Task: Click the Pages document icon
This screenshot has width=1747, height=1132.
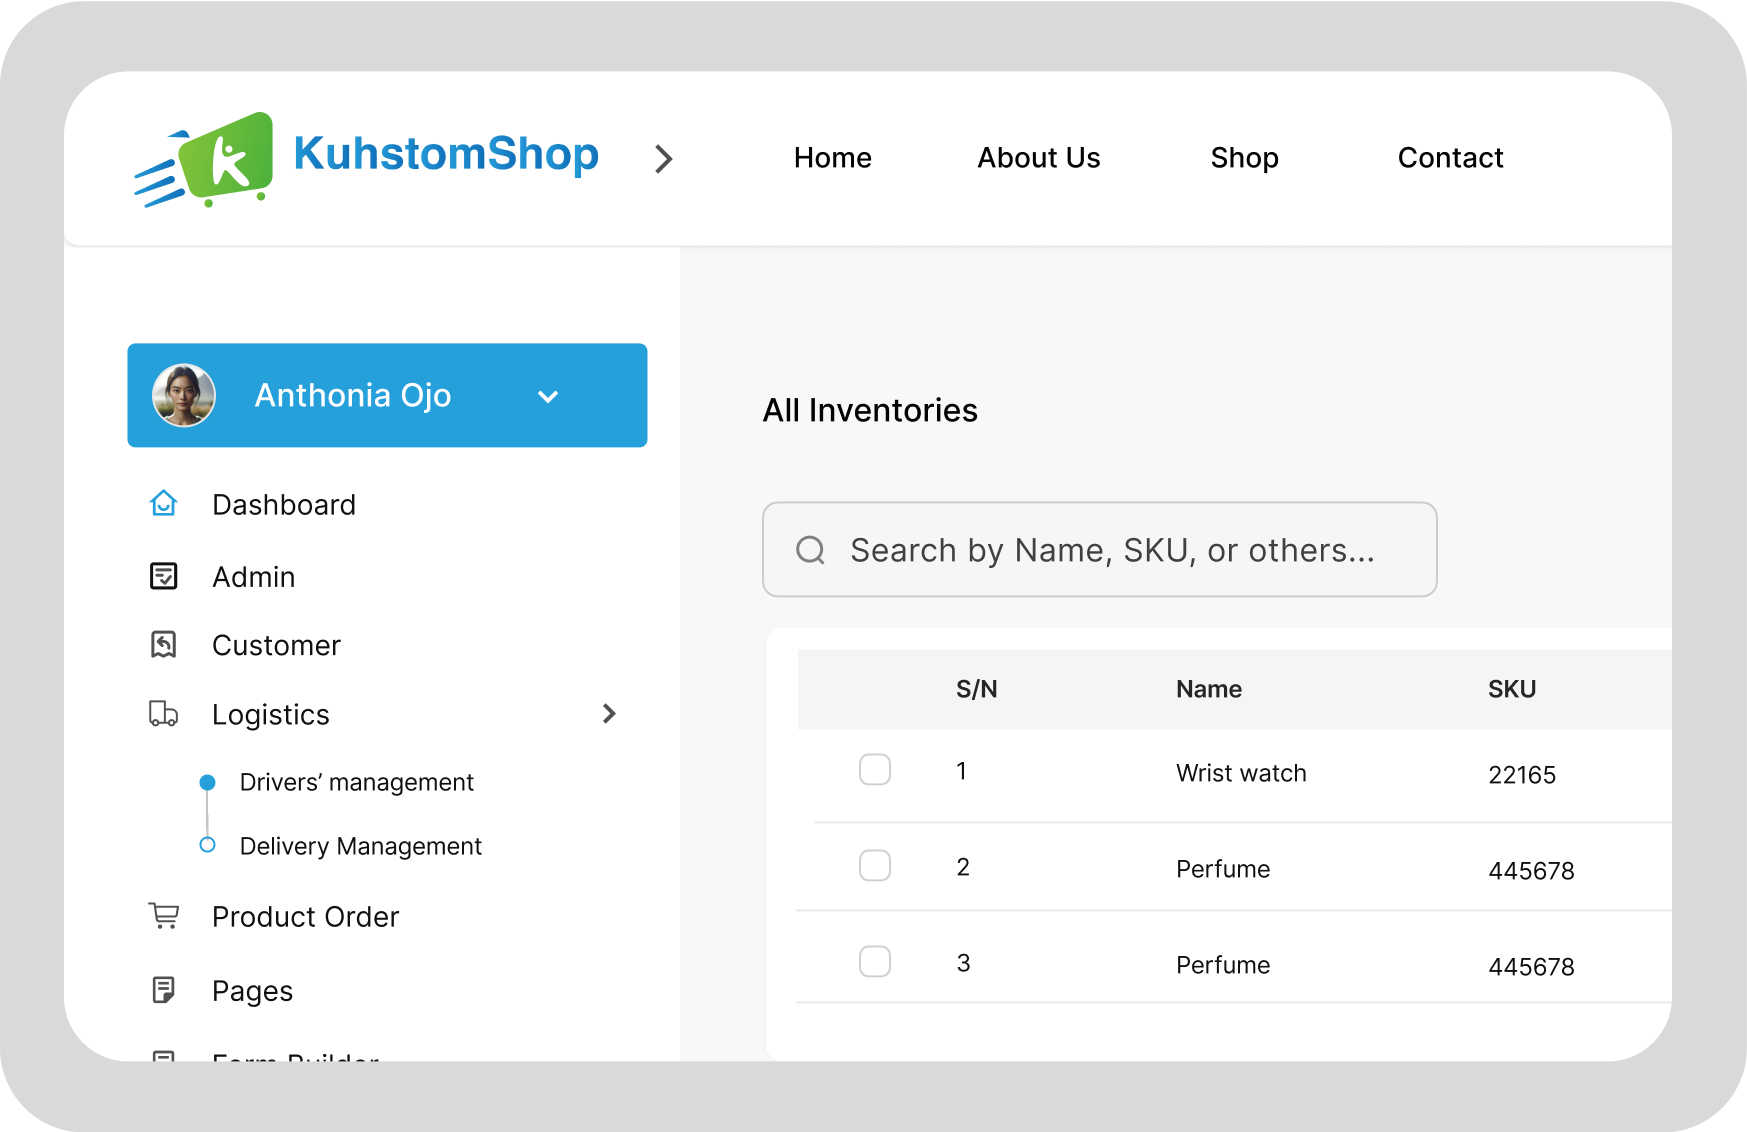Action: click(x=164, y=990)
